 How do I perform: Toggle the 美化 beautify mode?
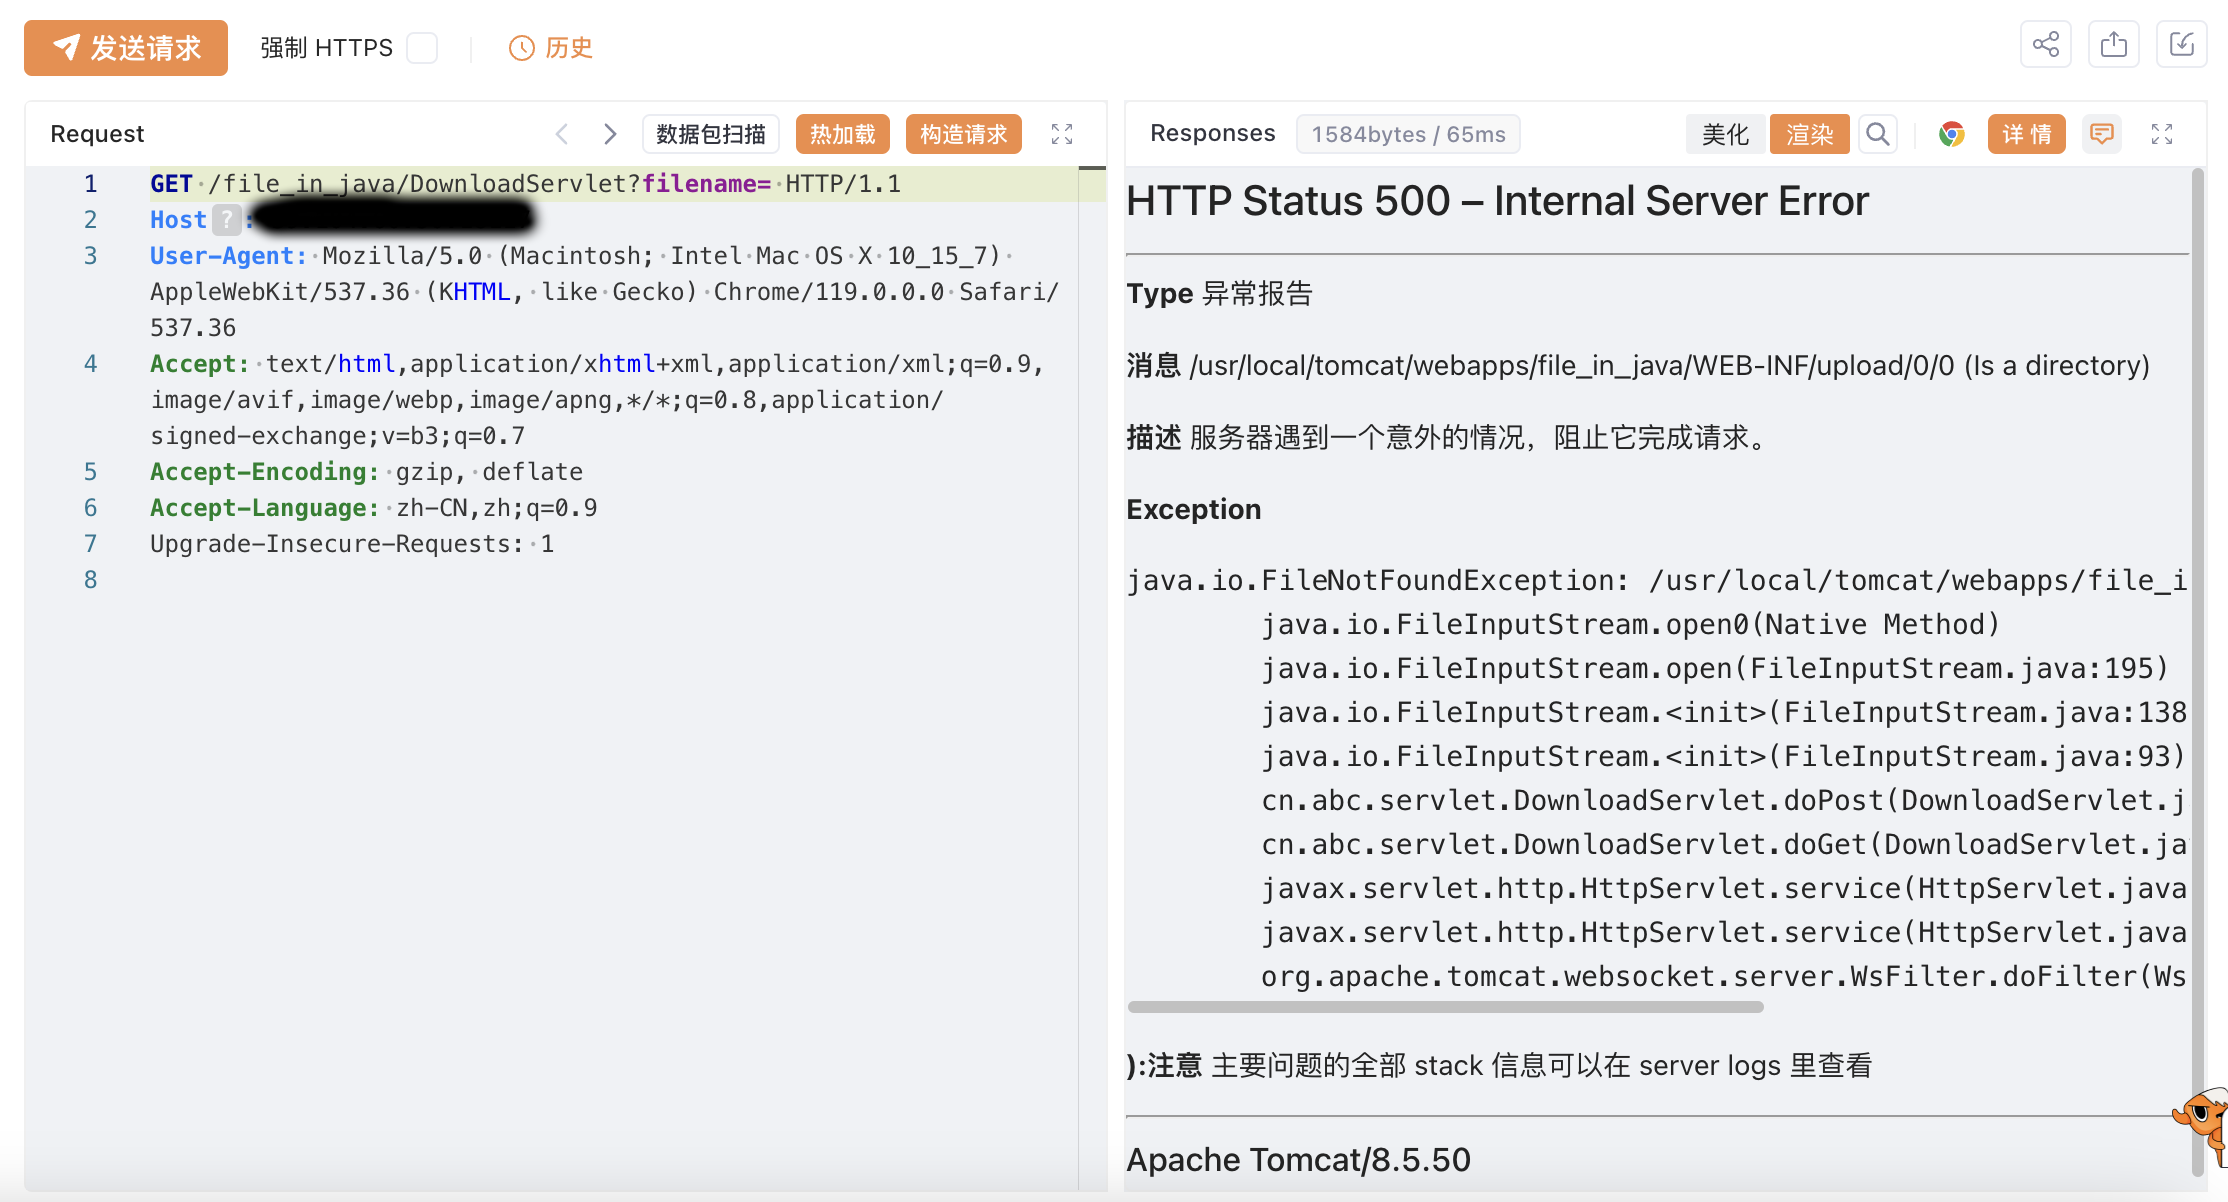pos(1726,134)
